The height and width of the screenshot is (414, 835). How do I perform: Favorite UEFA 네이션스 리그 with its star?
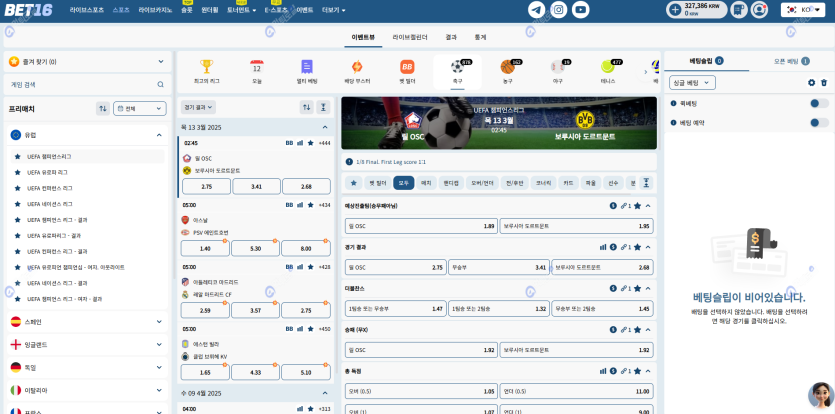pos(18,204)
